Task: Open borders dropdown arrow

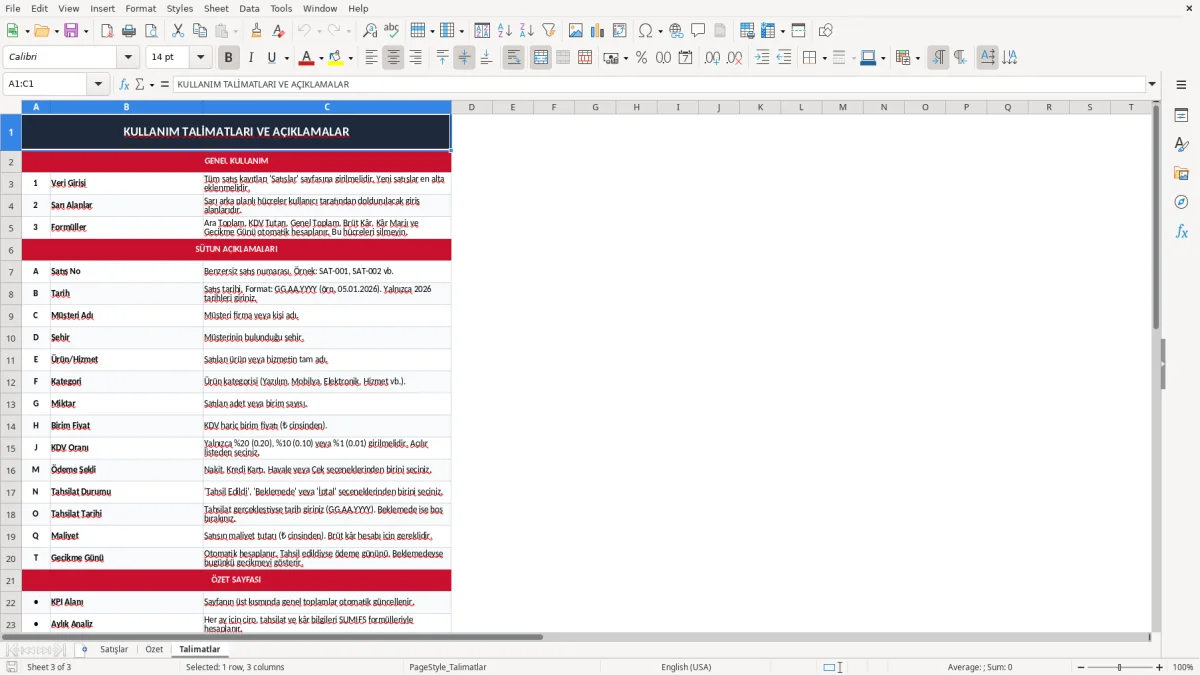Action: coord(823,58)
